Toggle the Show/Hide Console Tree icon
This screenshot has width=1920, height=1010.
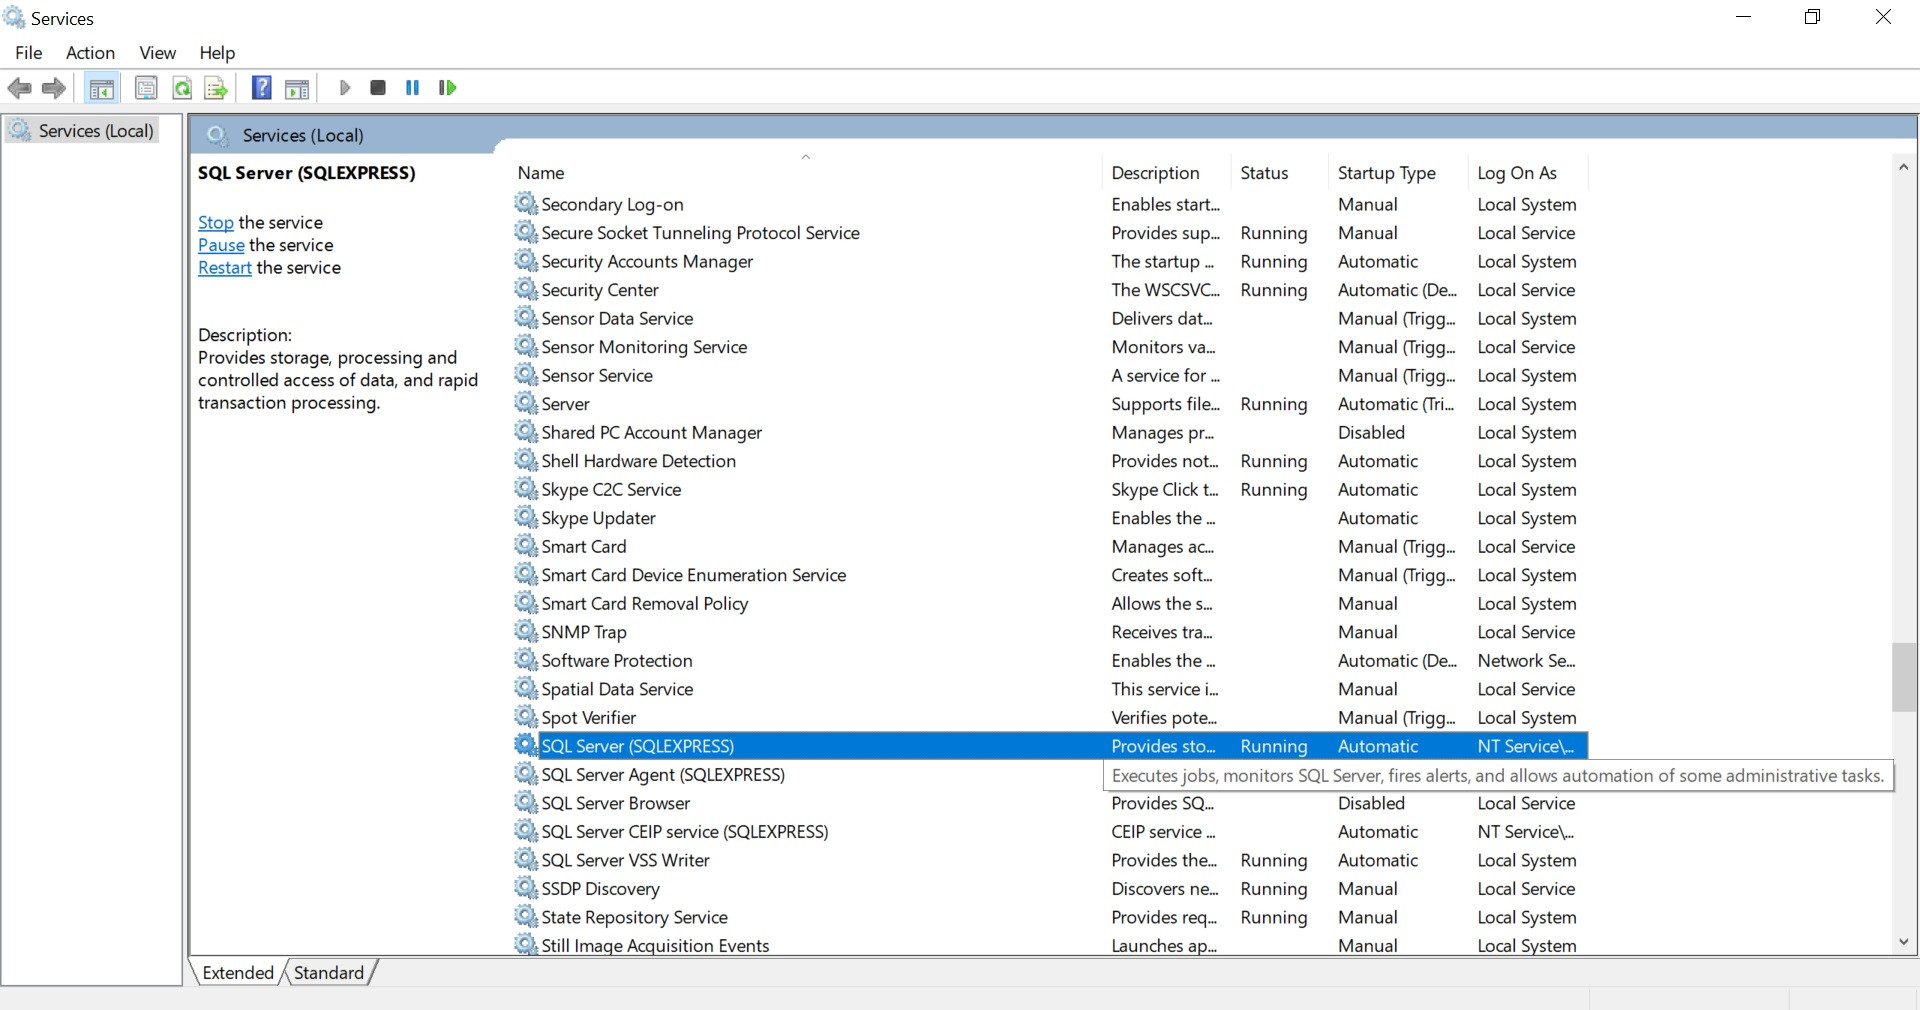[101, 88]
